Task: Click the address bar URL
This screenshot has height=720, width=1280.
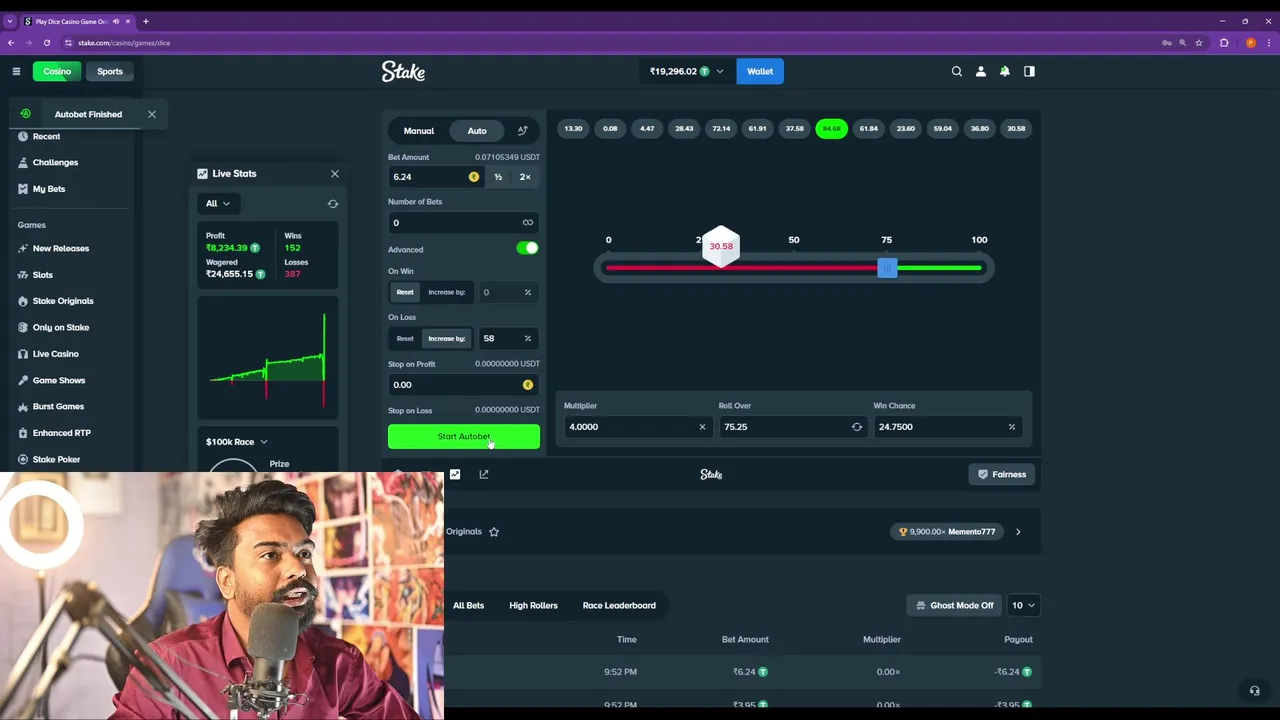Action: pyautogui.click(x=124, y=43)
